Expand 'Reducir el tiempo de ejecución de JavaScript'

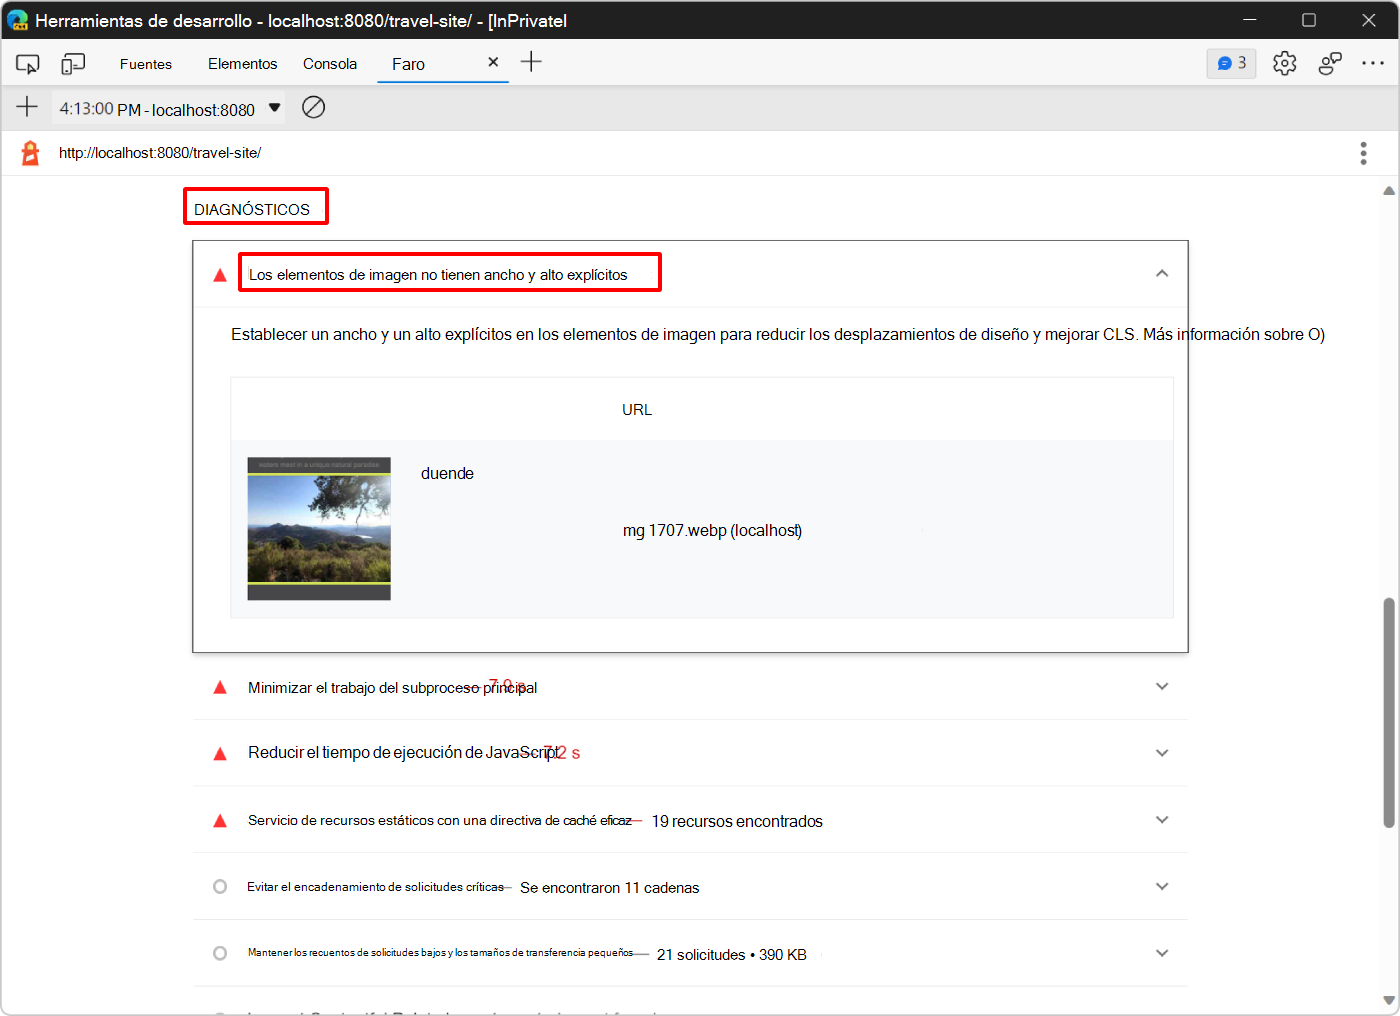click(1162, 752)
